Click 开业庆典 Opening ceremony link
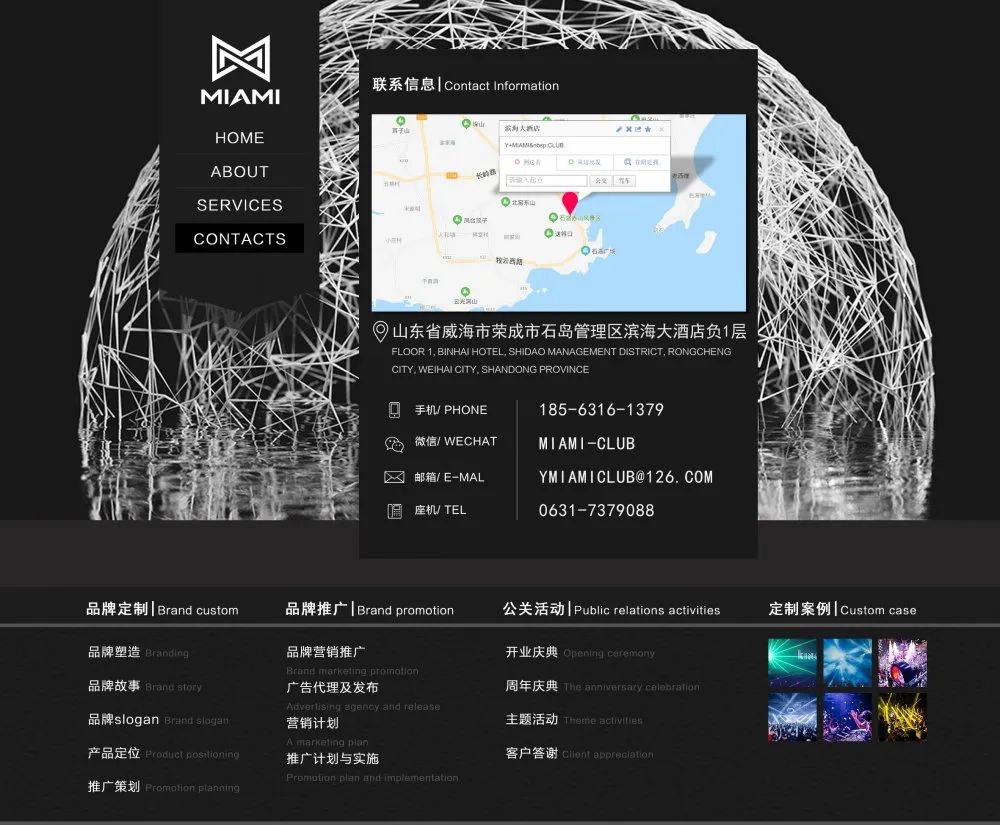Screen dimensions: 1000x825 [x=580, y=652]
